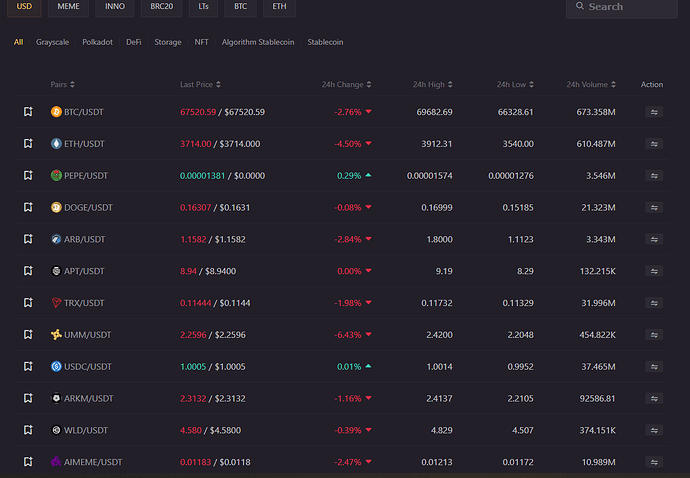Bookmark the AIMEME/USDT pair
The height and width of the screenshot is (478, 690).
(28, 462)
